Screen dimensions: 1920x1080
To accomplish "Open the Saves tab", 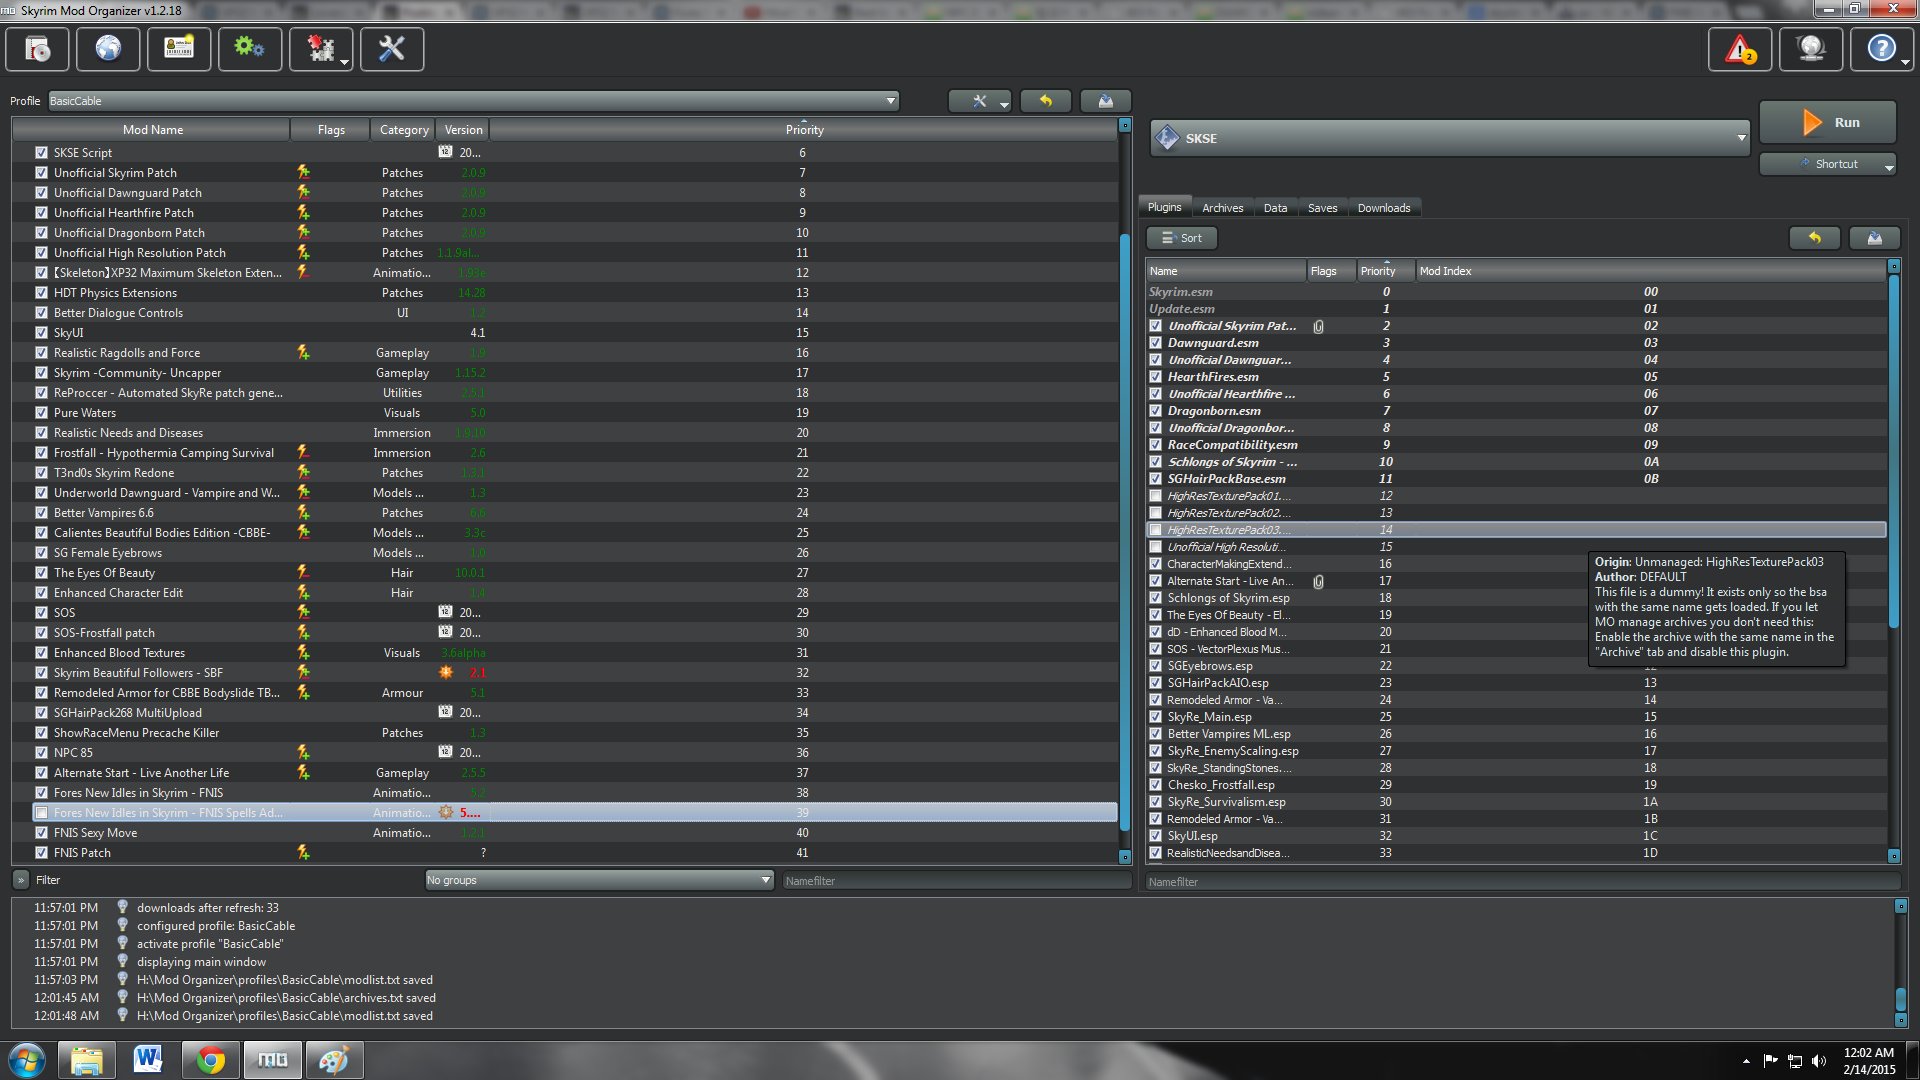I will [x=1322, y=208].
